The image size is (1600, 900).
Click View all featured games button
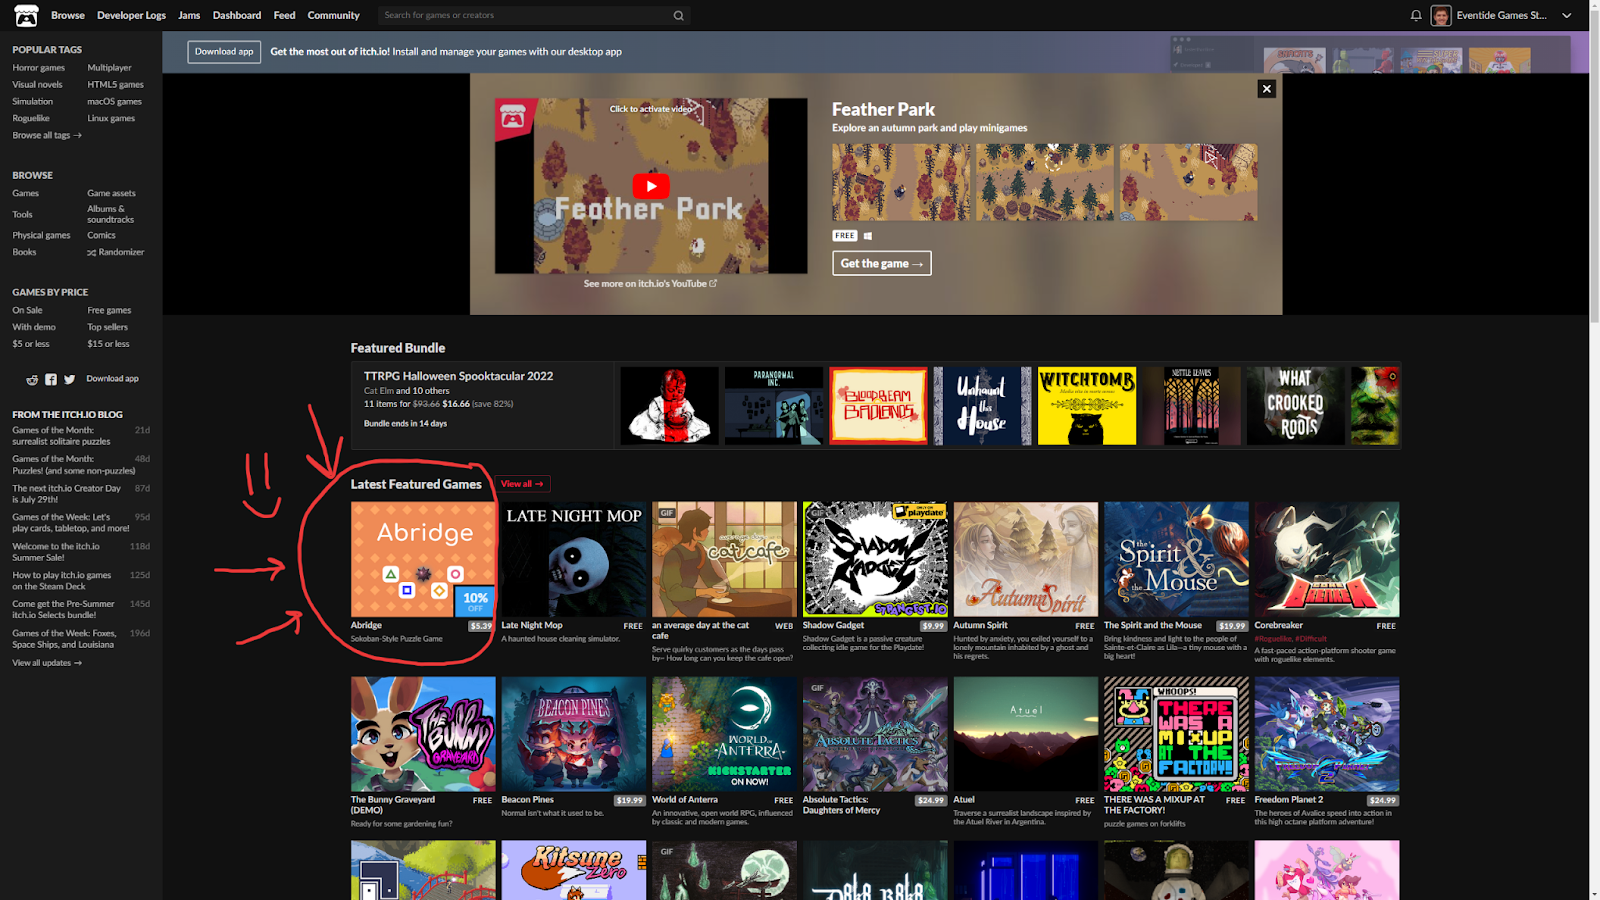522,484
